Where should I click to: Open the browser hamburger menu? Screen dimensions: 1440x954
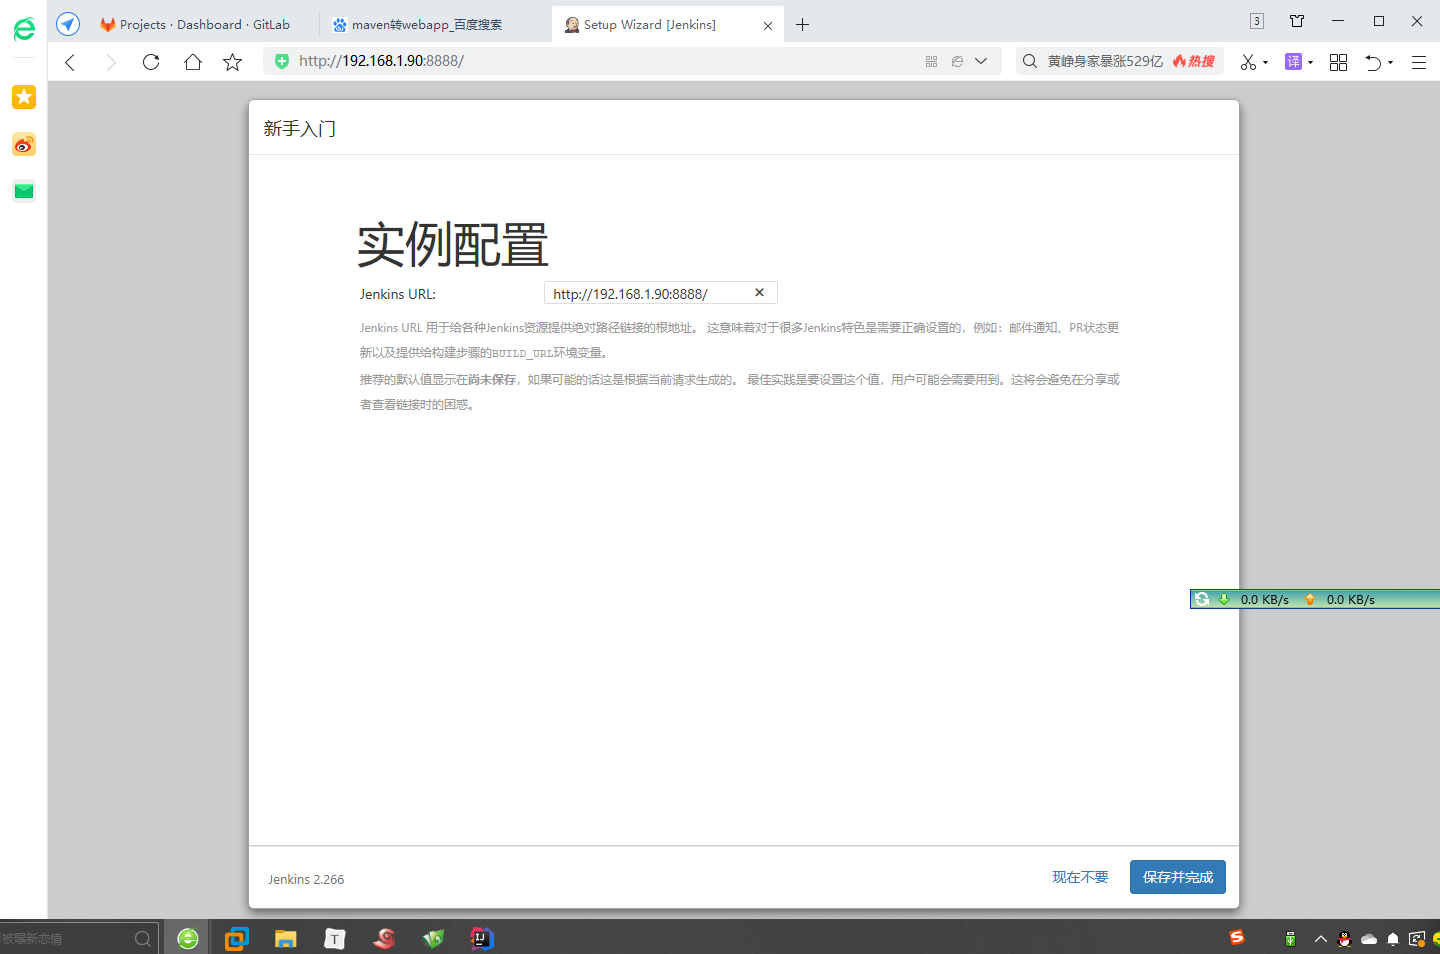point(1418,62)
